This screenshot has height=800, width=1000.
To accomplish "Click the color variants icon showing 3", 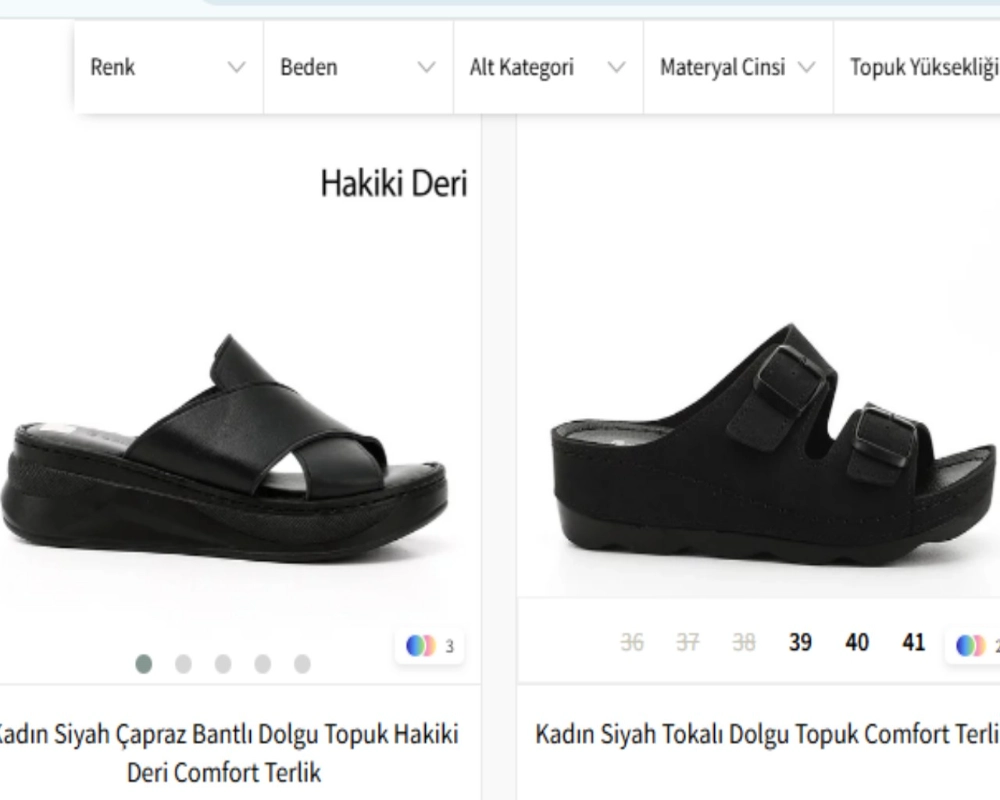I will click(x=429, y=646).
